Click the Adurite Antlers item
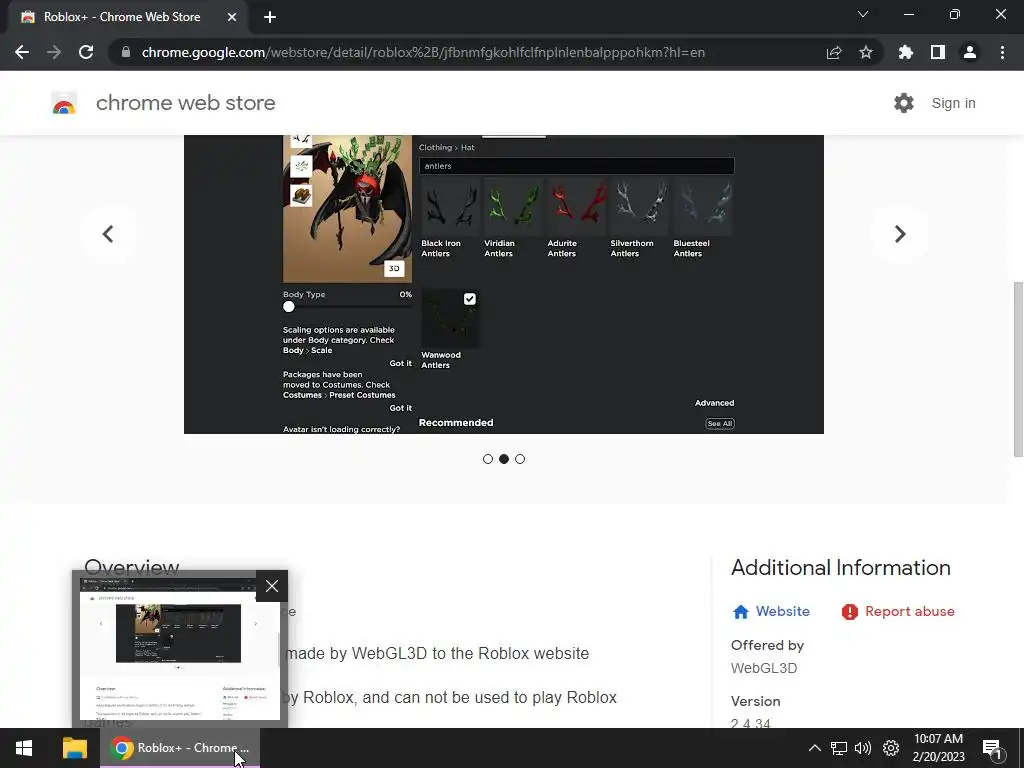Viewport: 1024px width, 768px height. (577, 218)
